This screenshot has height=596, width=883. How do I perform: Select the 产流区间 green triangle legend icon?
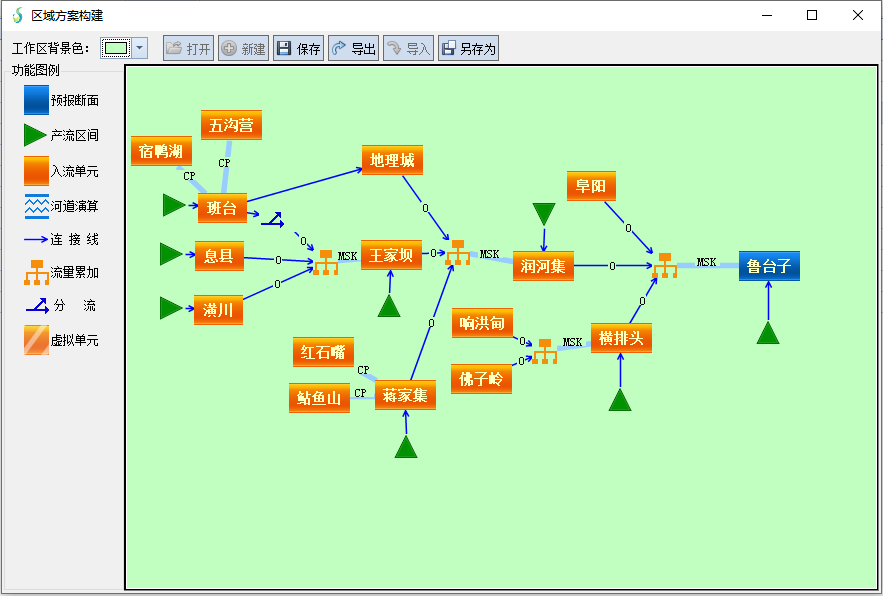(36, 135)
